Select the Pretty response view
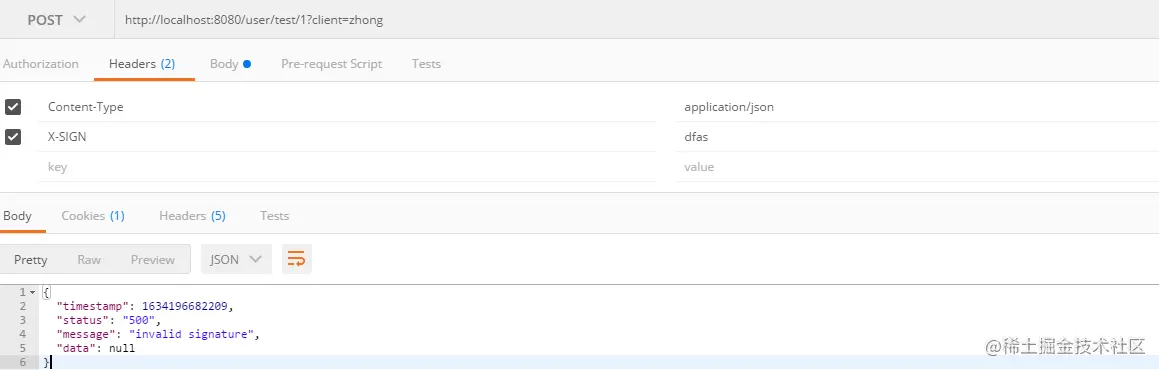 click(31, 259)
